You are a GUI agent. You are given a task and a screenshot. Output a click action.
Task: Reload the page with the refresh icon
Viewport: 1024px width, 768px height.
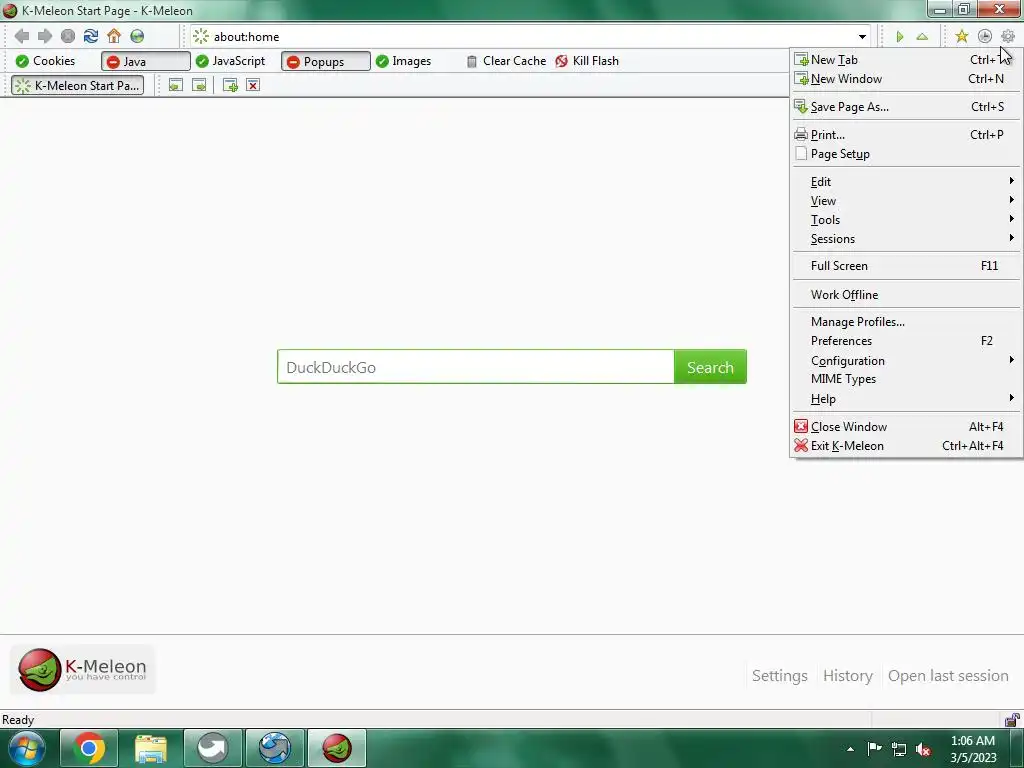tap(91, 37)
